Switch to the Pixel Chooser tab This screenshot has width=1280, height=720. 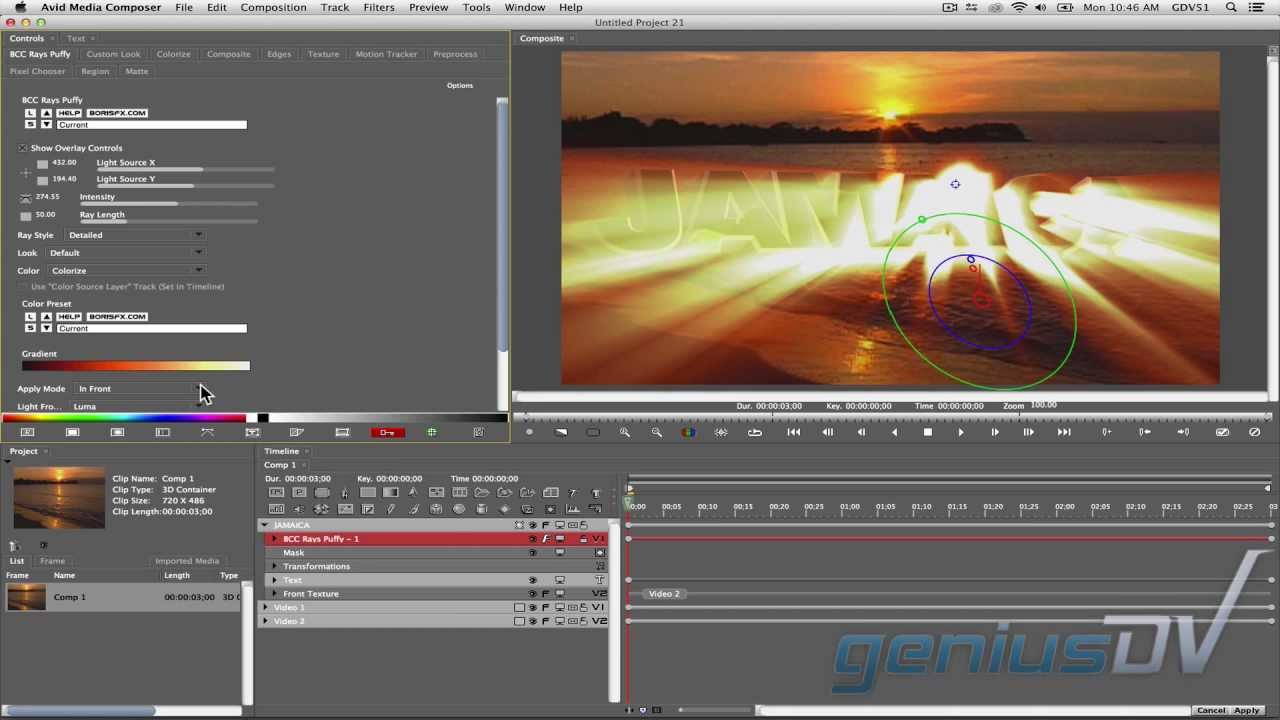37,71
